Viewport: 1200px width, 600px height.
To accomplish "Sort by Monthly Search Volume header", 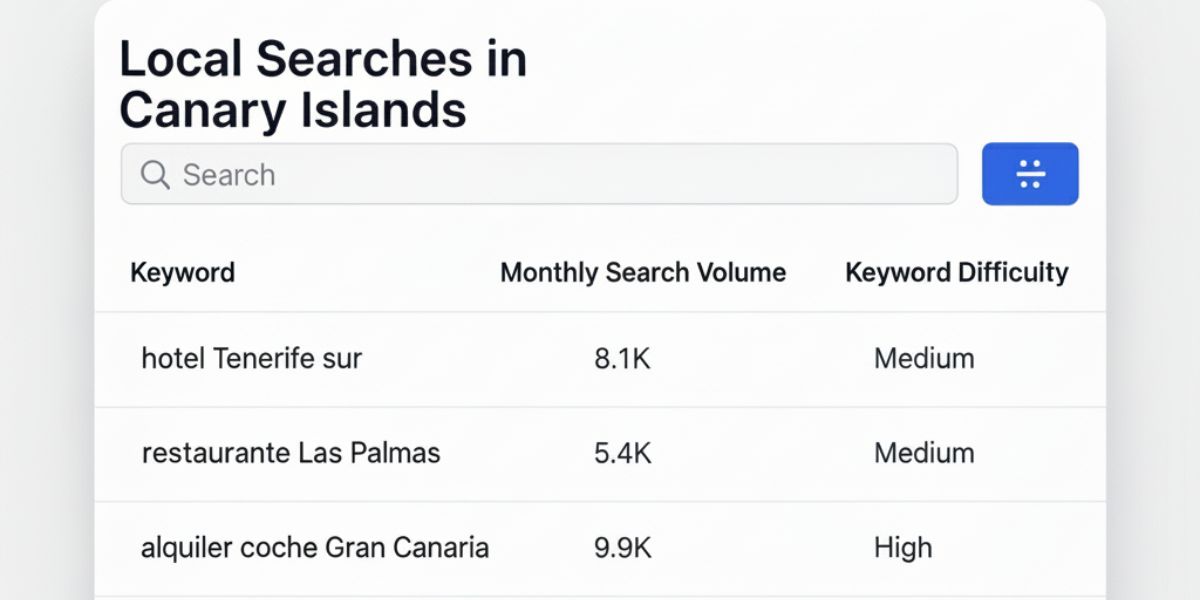I will 643,272.
